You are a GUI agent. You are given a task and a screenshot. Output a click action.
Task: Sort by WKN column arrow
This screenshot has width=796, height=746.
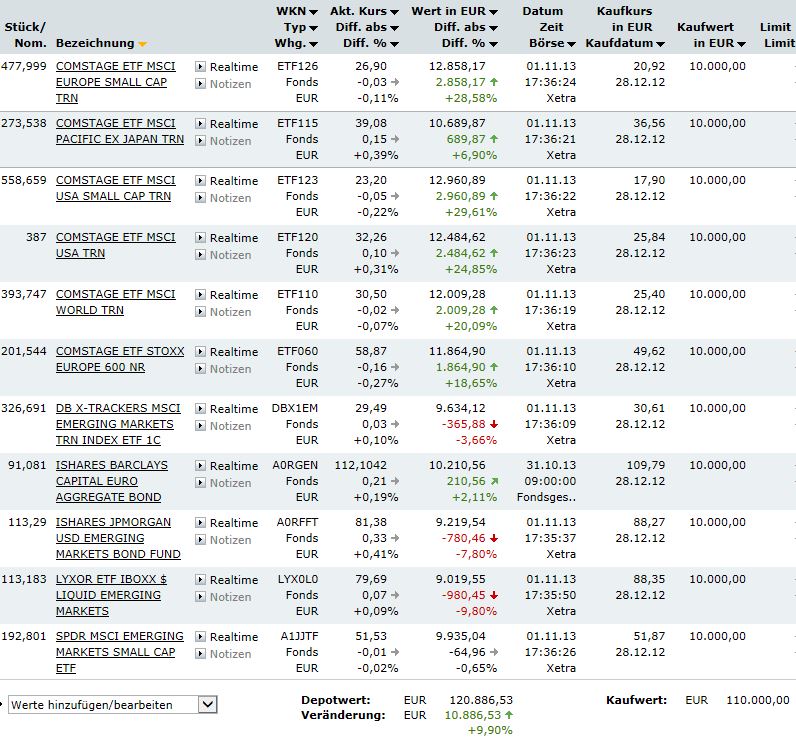(x=314, y=12)
